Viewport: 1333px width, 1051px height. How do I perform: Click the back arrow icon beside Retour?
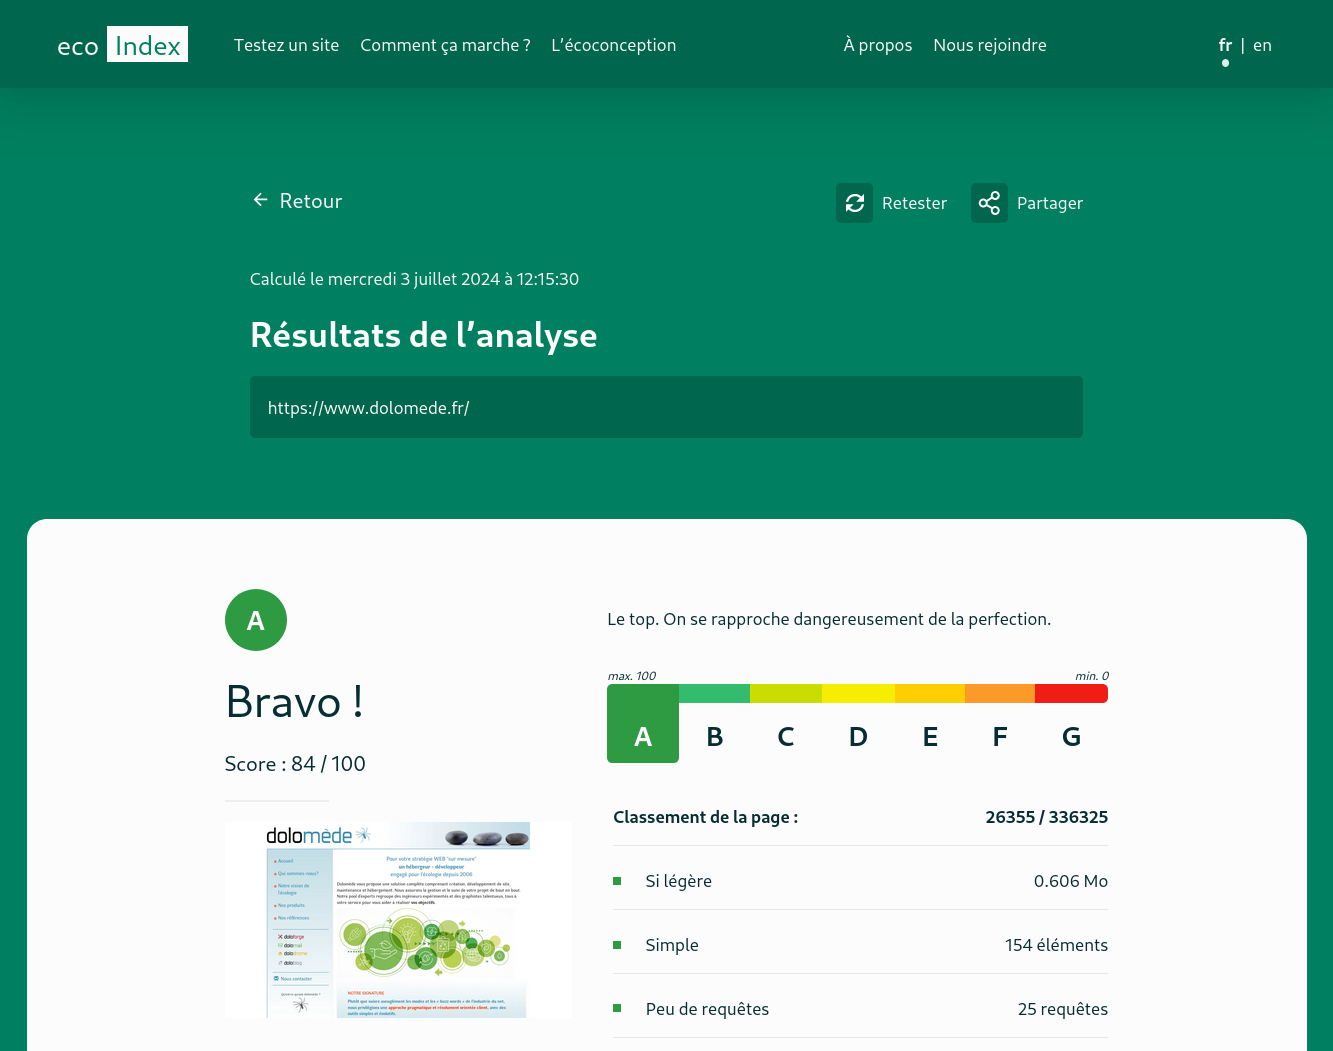pos(261,200)
